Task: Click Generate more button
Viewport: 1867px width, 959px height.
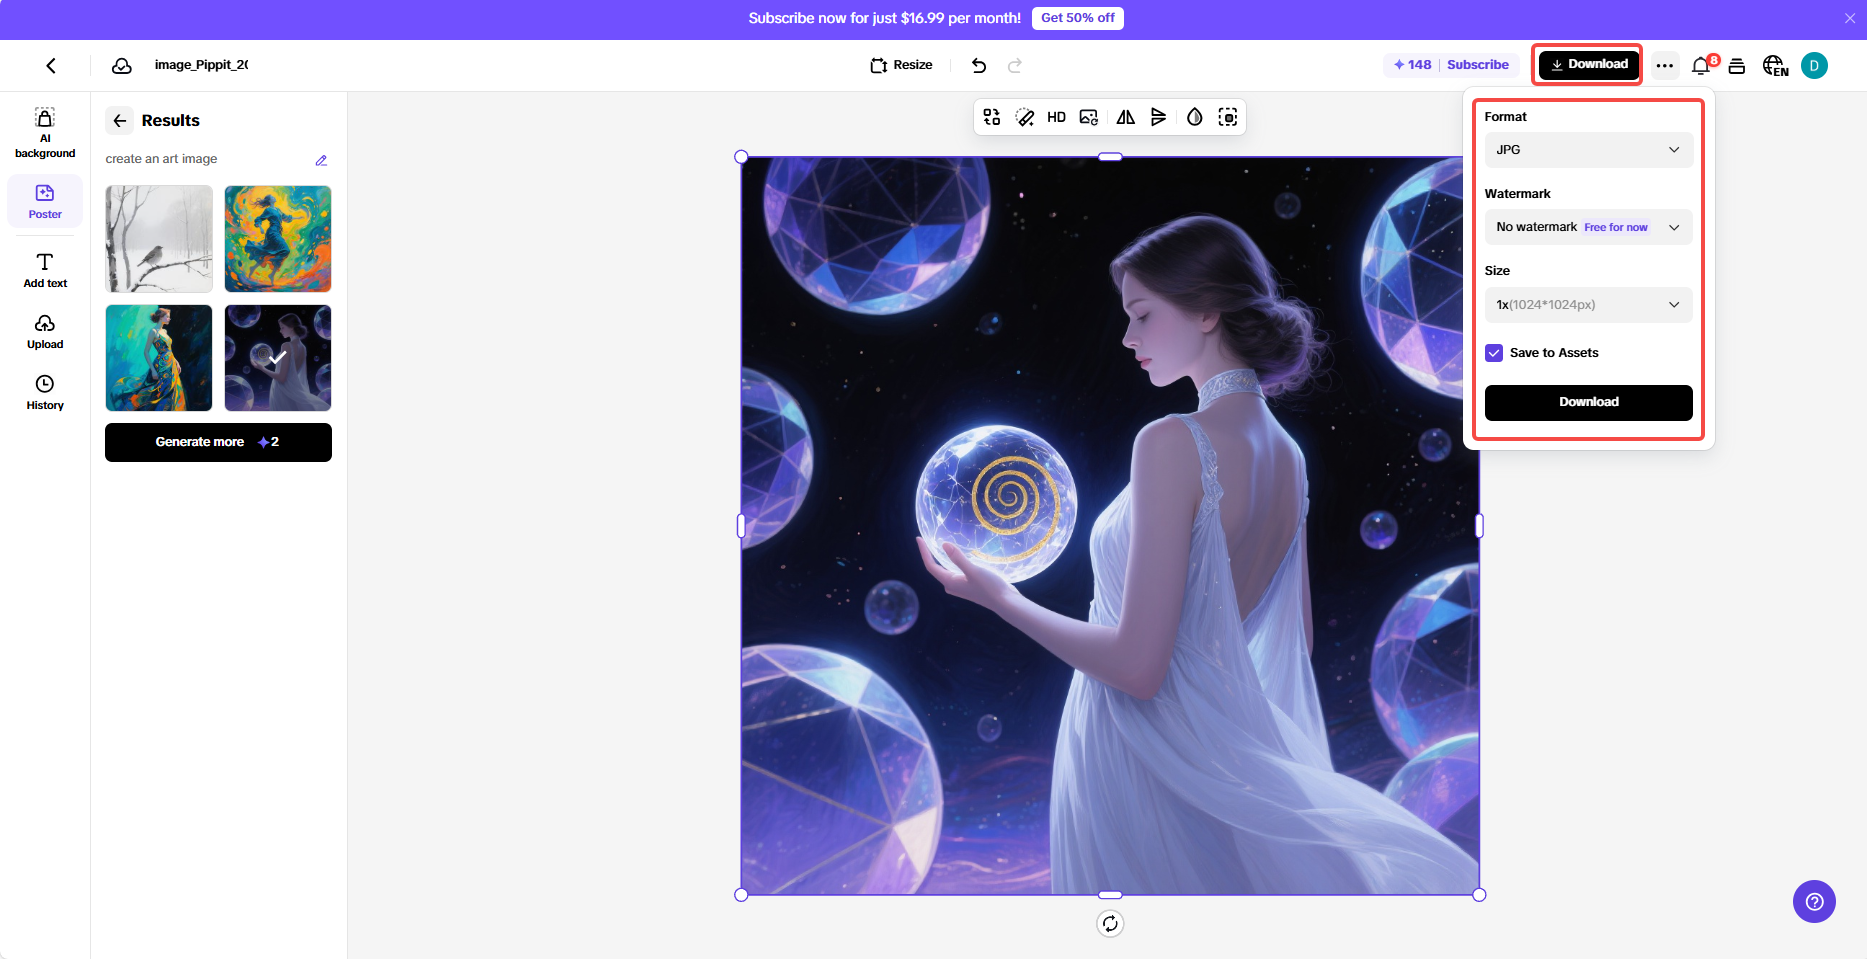Action: coord(218,442)
